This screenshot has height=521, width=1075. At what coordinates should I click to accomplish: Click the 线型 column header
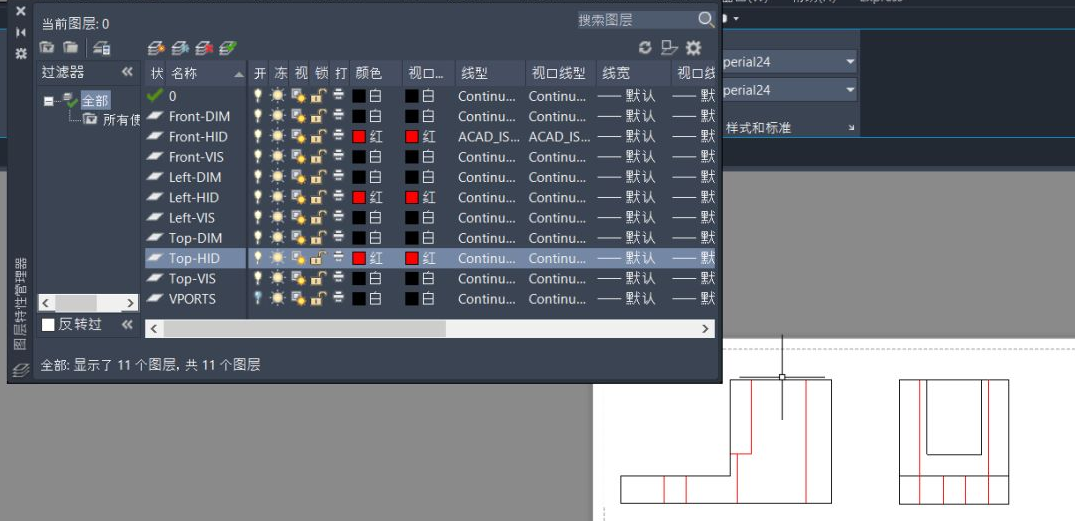click(474, 73)
